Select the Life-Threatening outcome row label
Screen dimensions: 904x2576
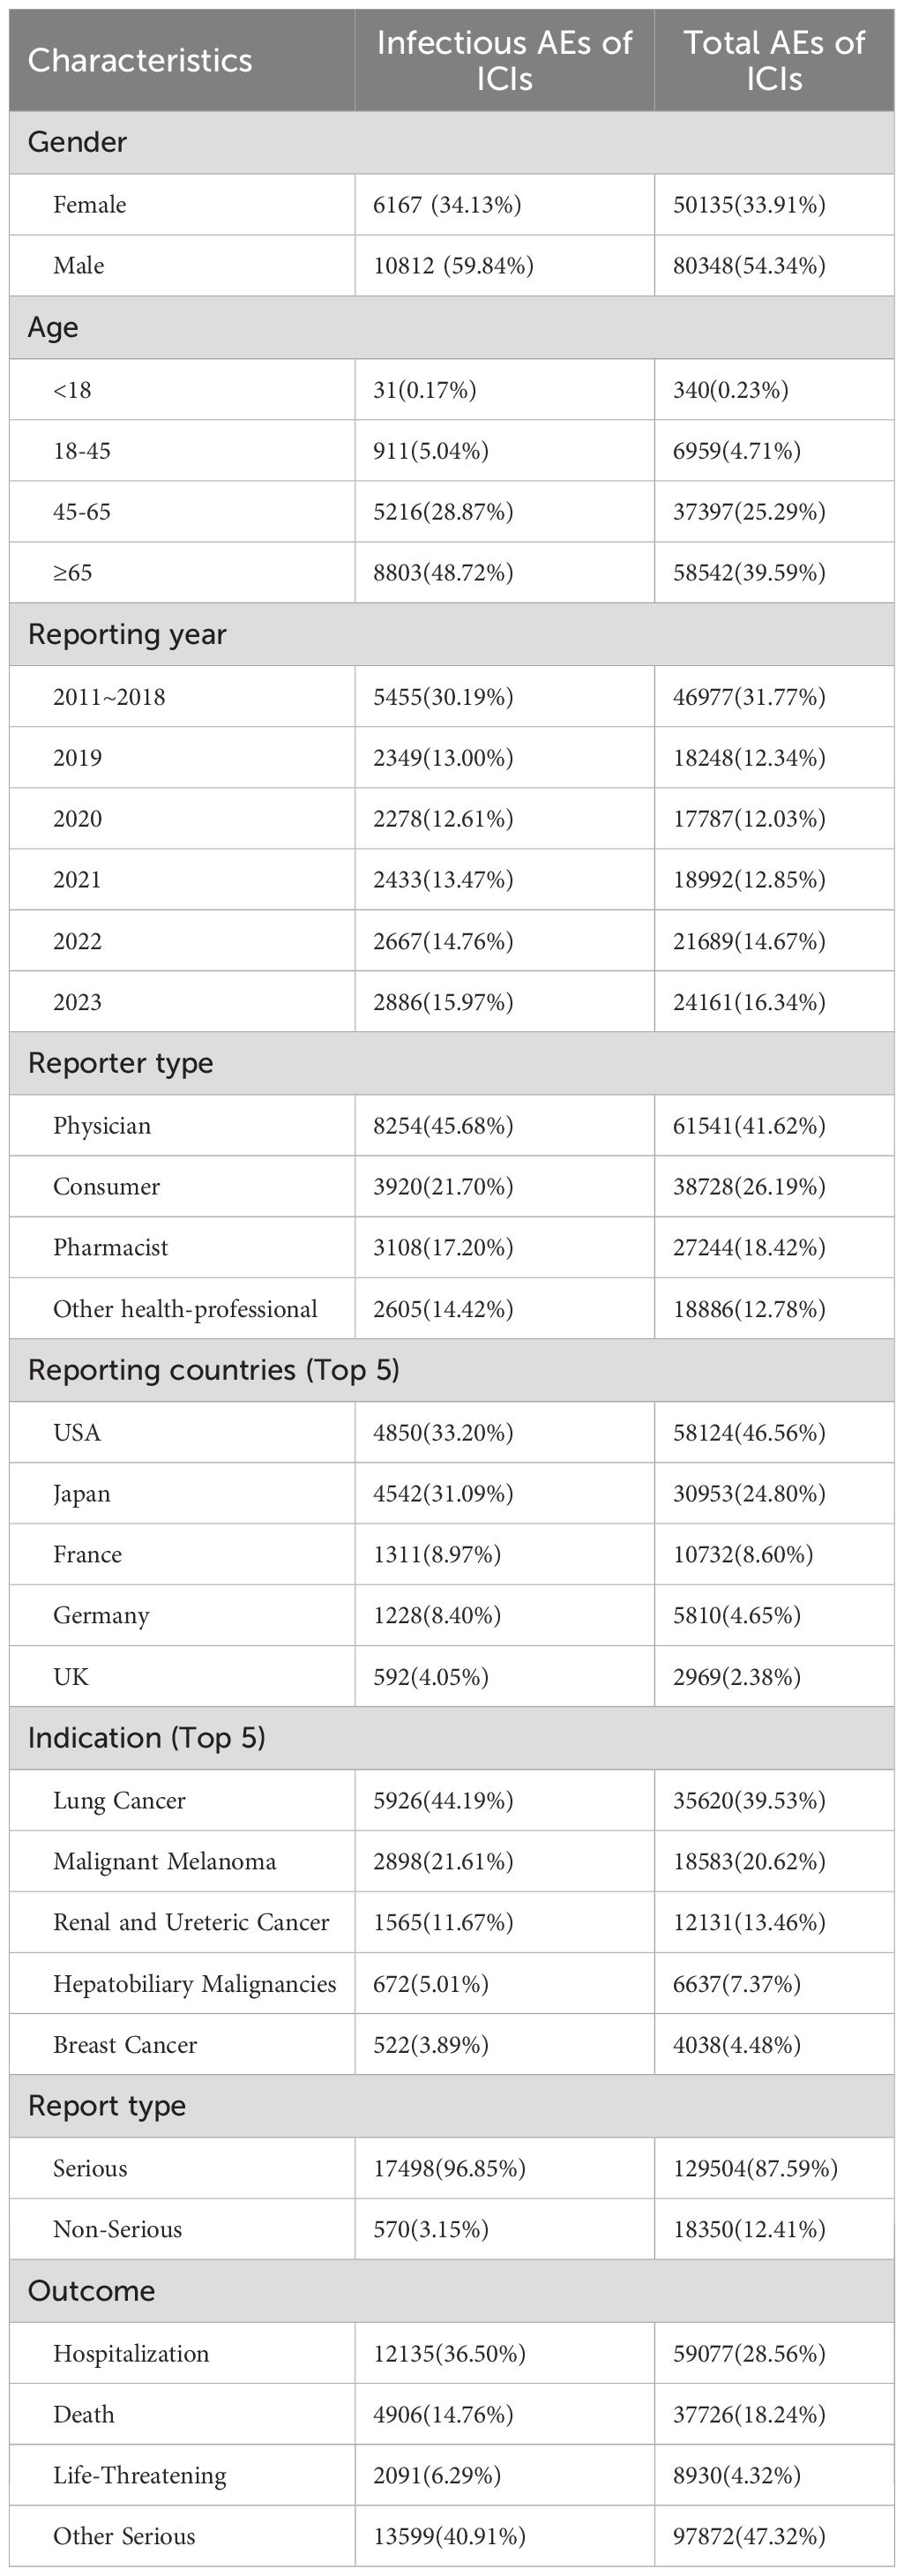click(140, 2476)
